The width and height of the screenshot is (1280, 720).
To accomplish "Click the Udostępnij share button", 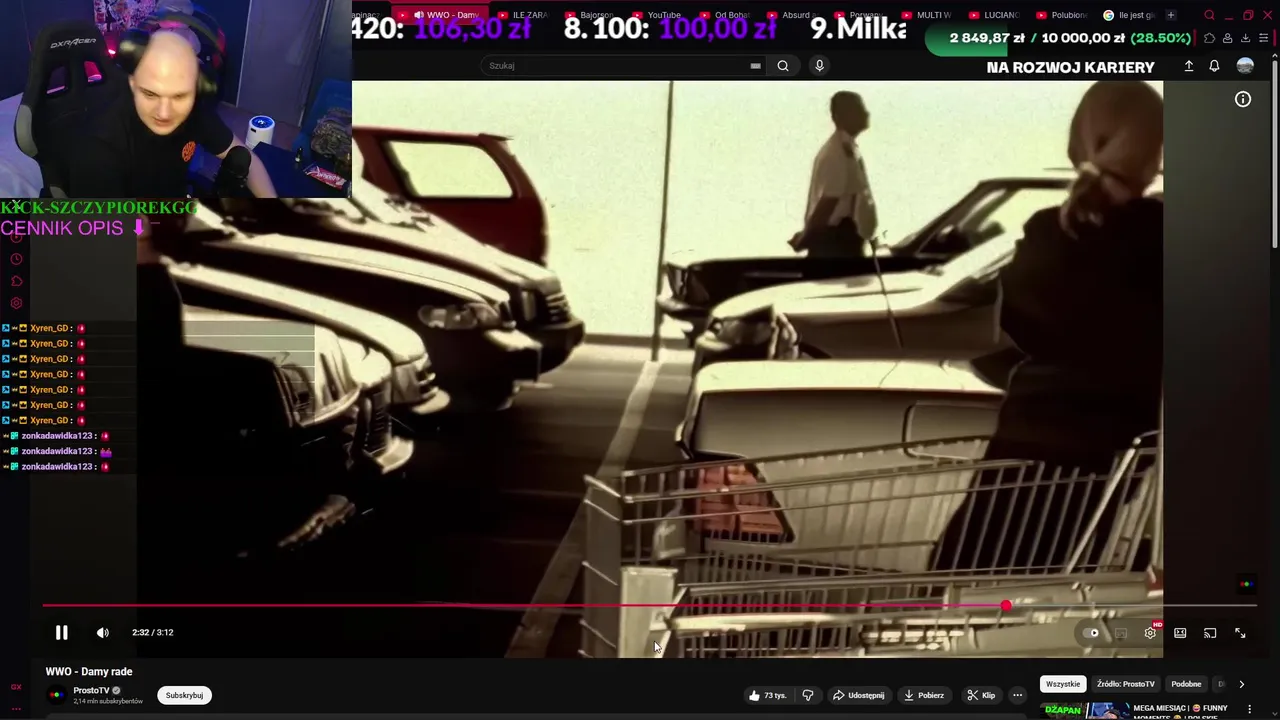I will point(859,695).
